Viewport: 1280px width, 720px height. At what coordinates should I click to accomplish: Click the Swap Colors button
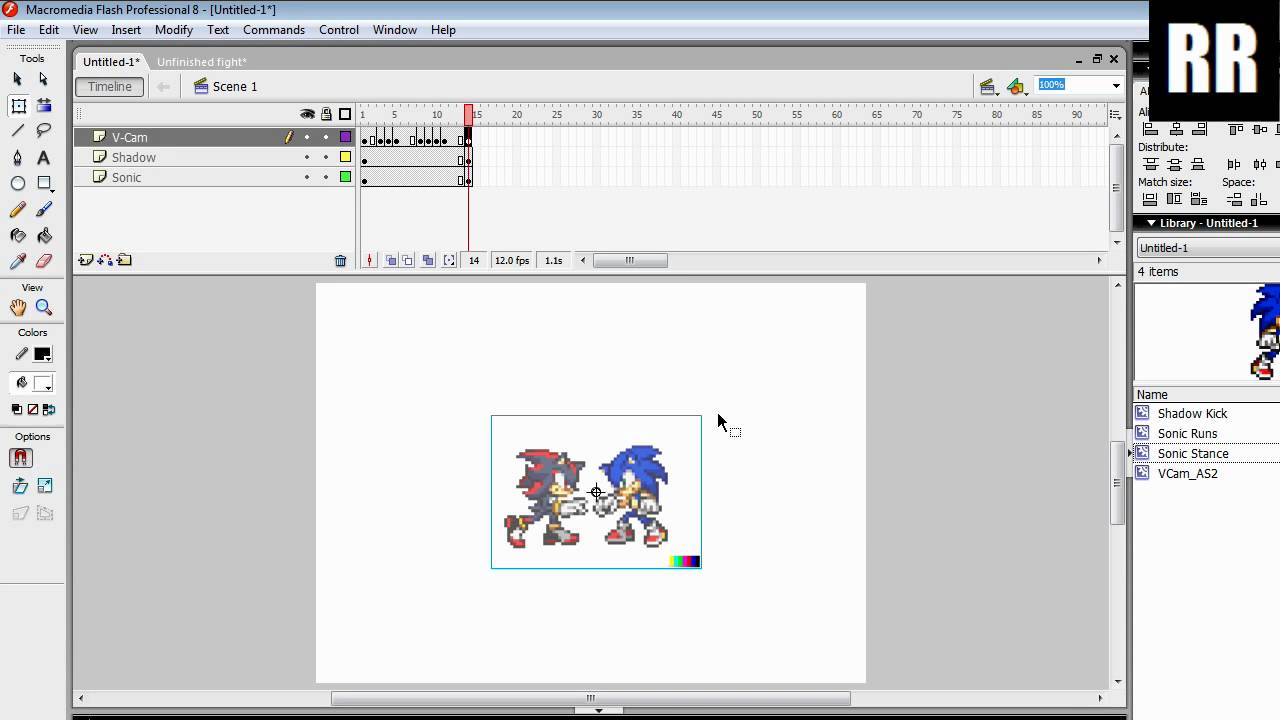[x=49, y=409]
